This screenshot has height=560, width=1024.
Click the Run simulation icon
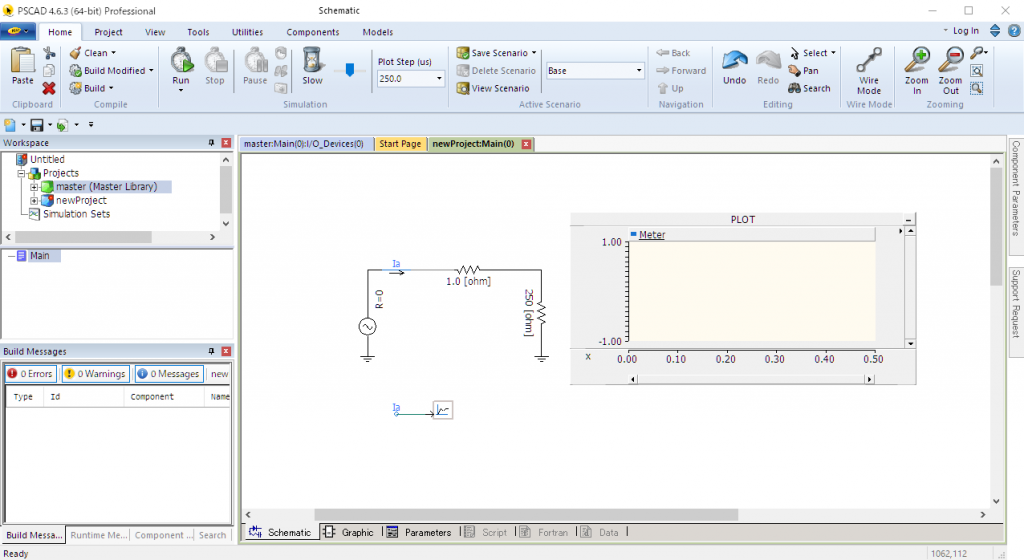tap(181, 61)
